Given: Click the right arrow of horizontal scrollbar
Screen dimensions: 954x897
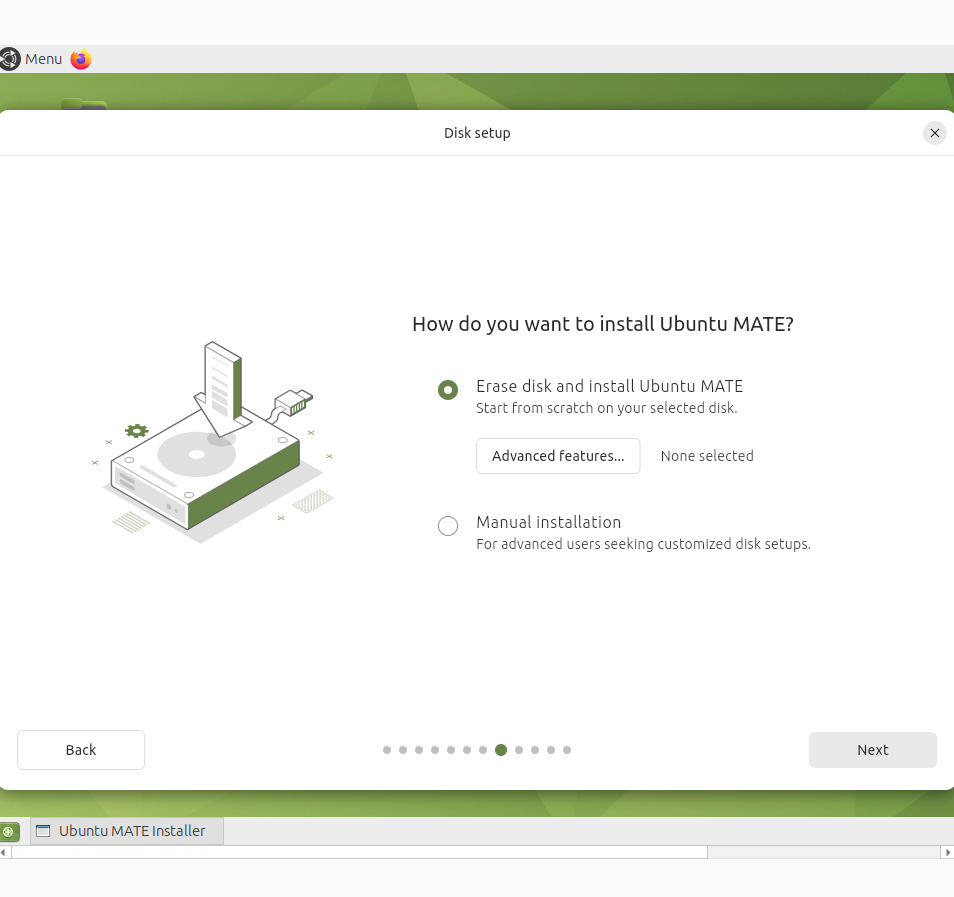Looking at the screenshot, I should click(x=947, y=853).
